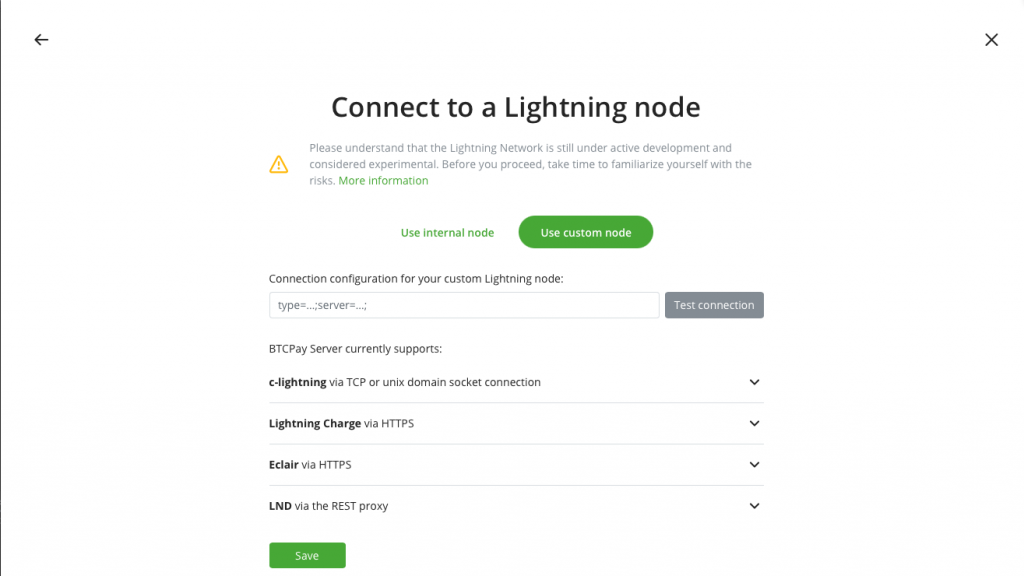The image size is (1024, 576).
Task: Expand the Eclair via HTTPS chevron
Action: click(x=754, y=464)
